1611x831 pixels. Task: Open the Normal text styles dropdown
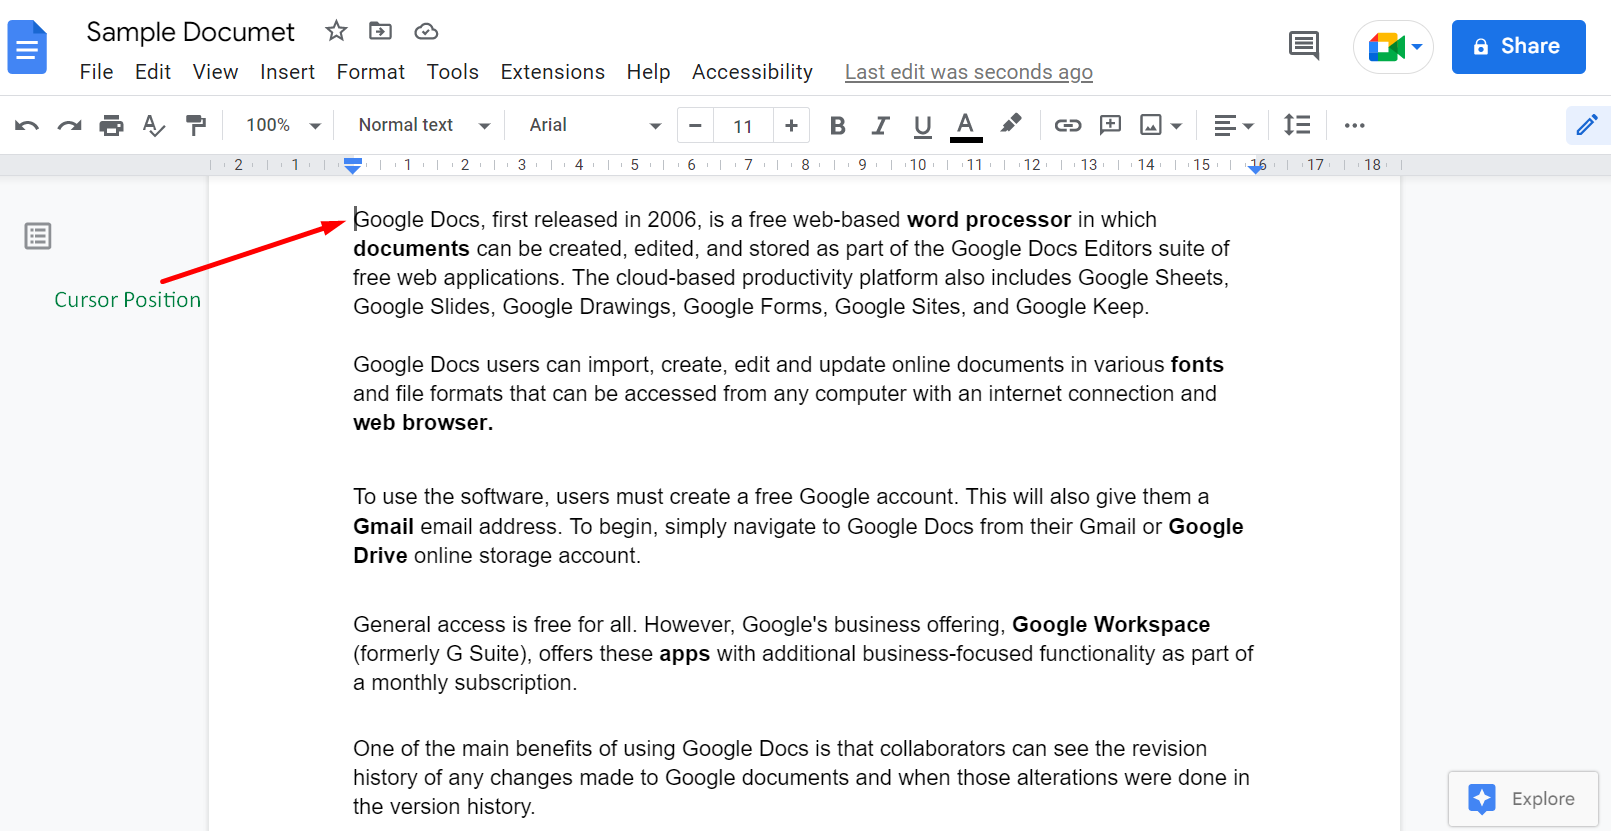tap(424, 125)
